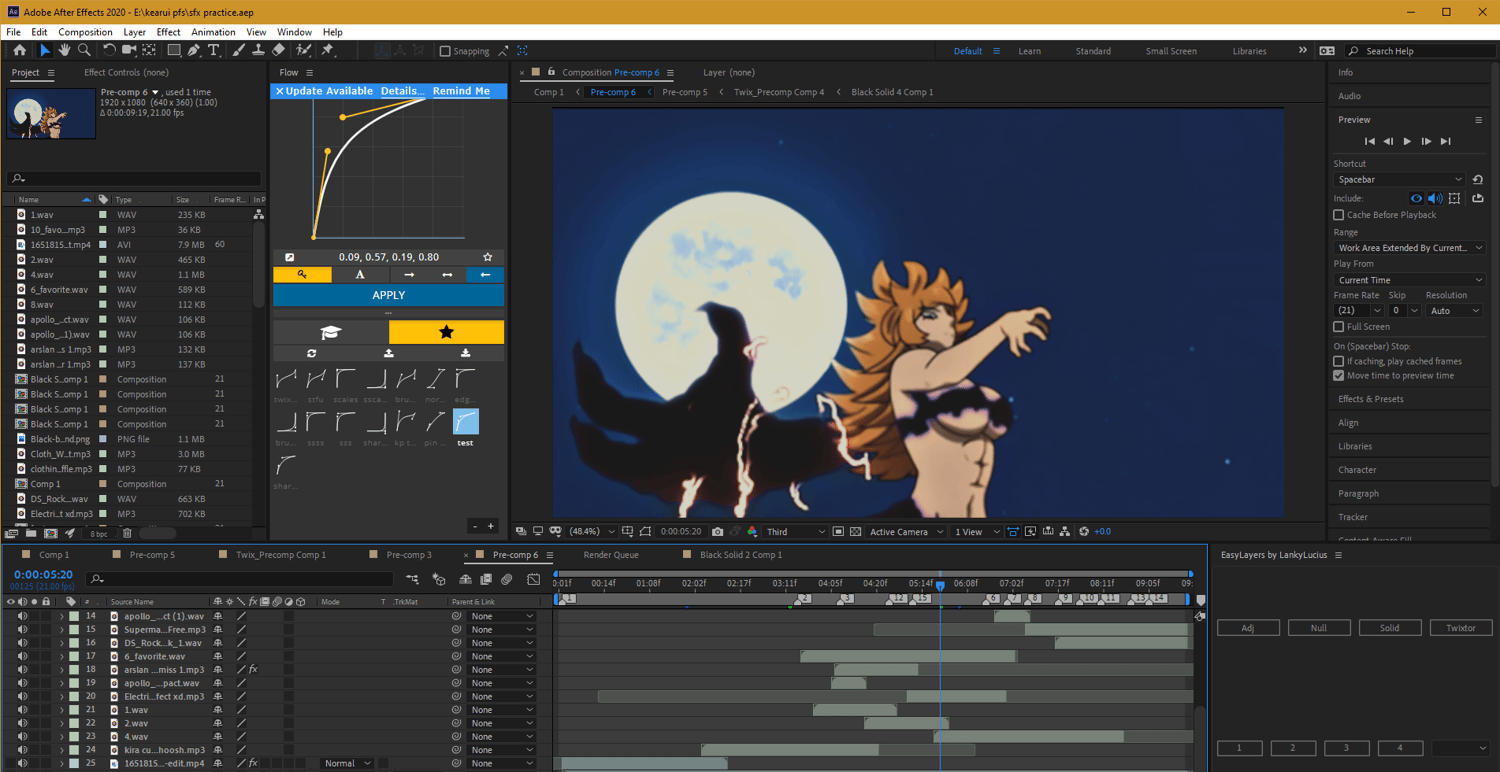Enable Full Screen preview checkbox
1500x772 pixels.
click(1339, 327)
